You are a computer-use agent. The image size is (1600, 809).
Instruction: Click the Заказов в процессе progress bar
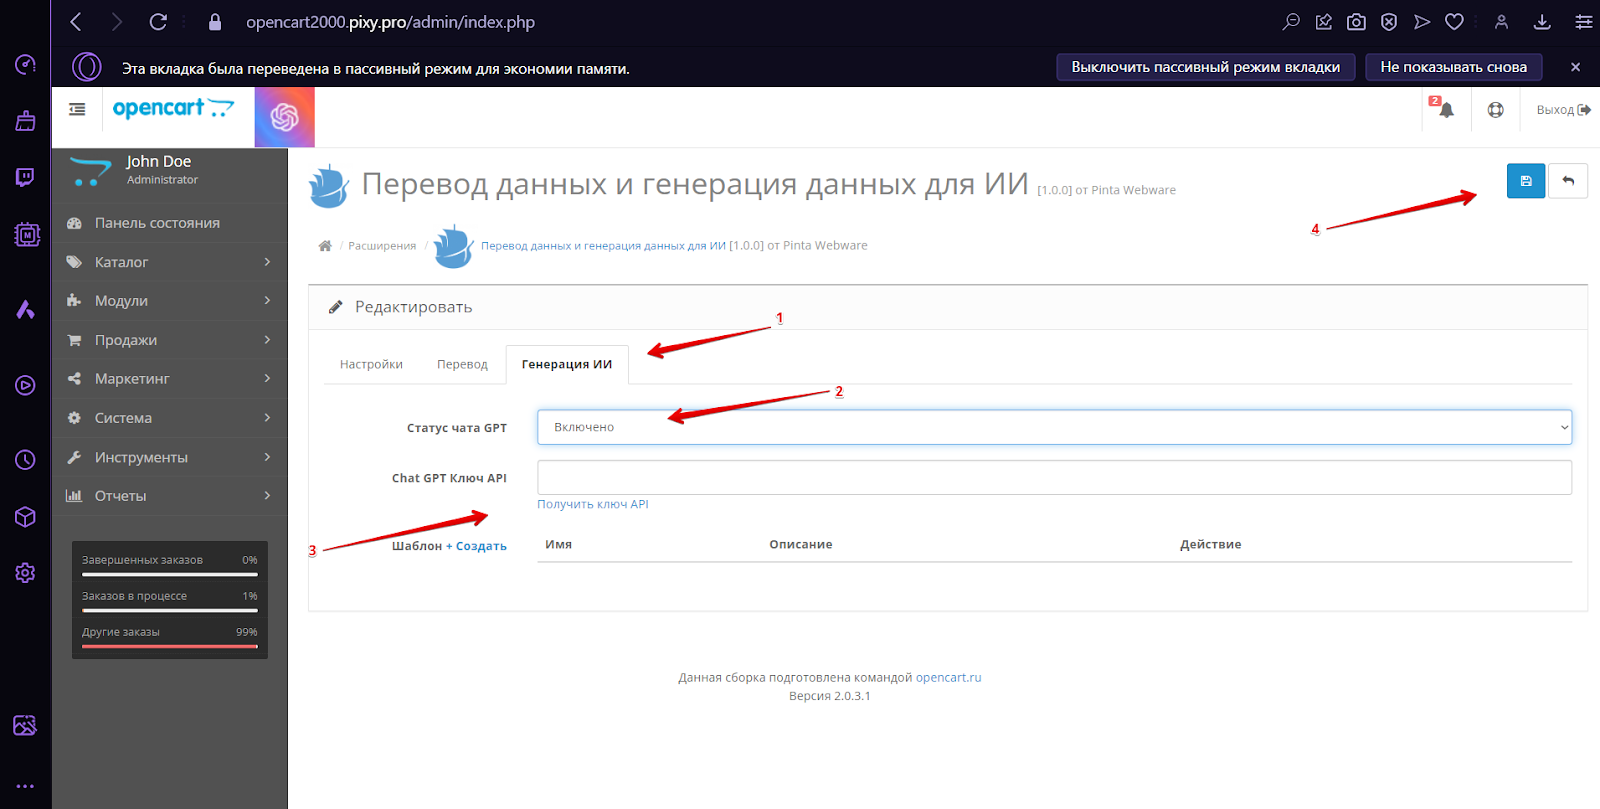point(170,610)
